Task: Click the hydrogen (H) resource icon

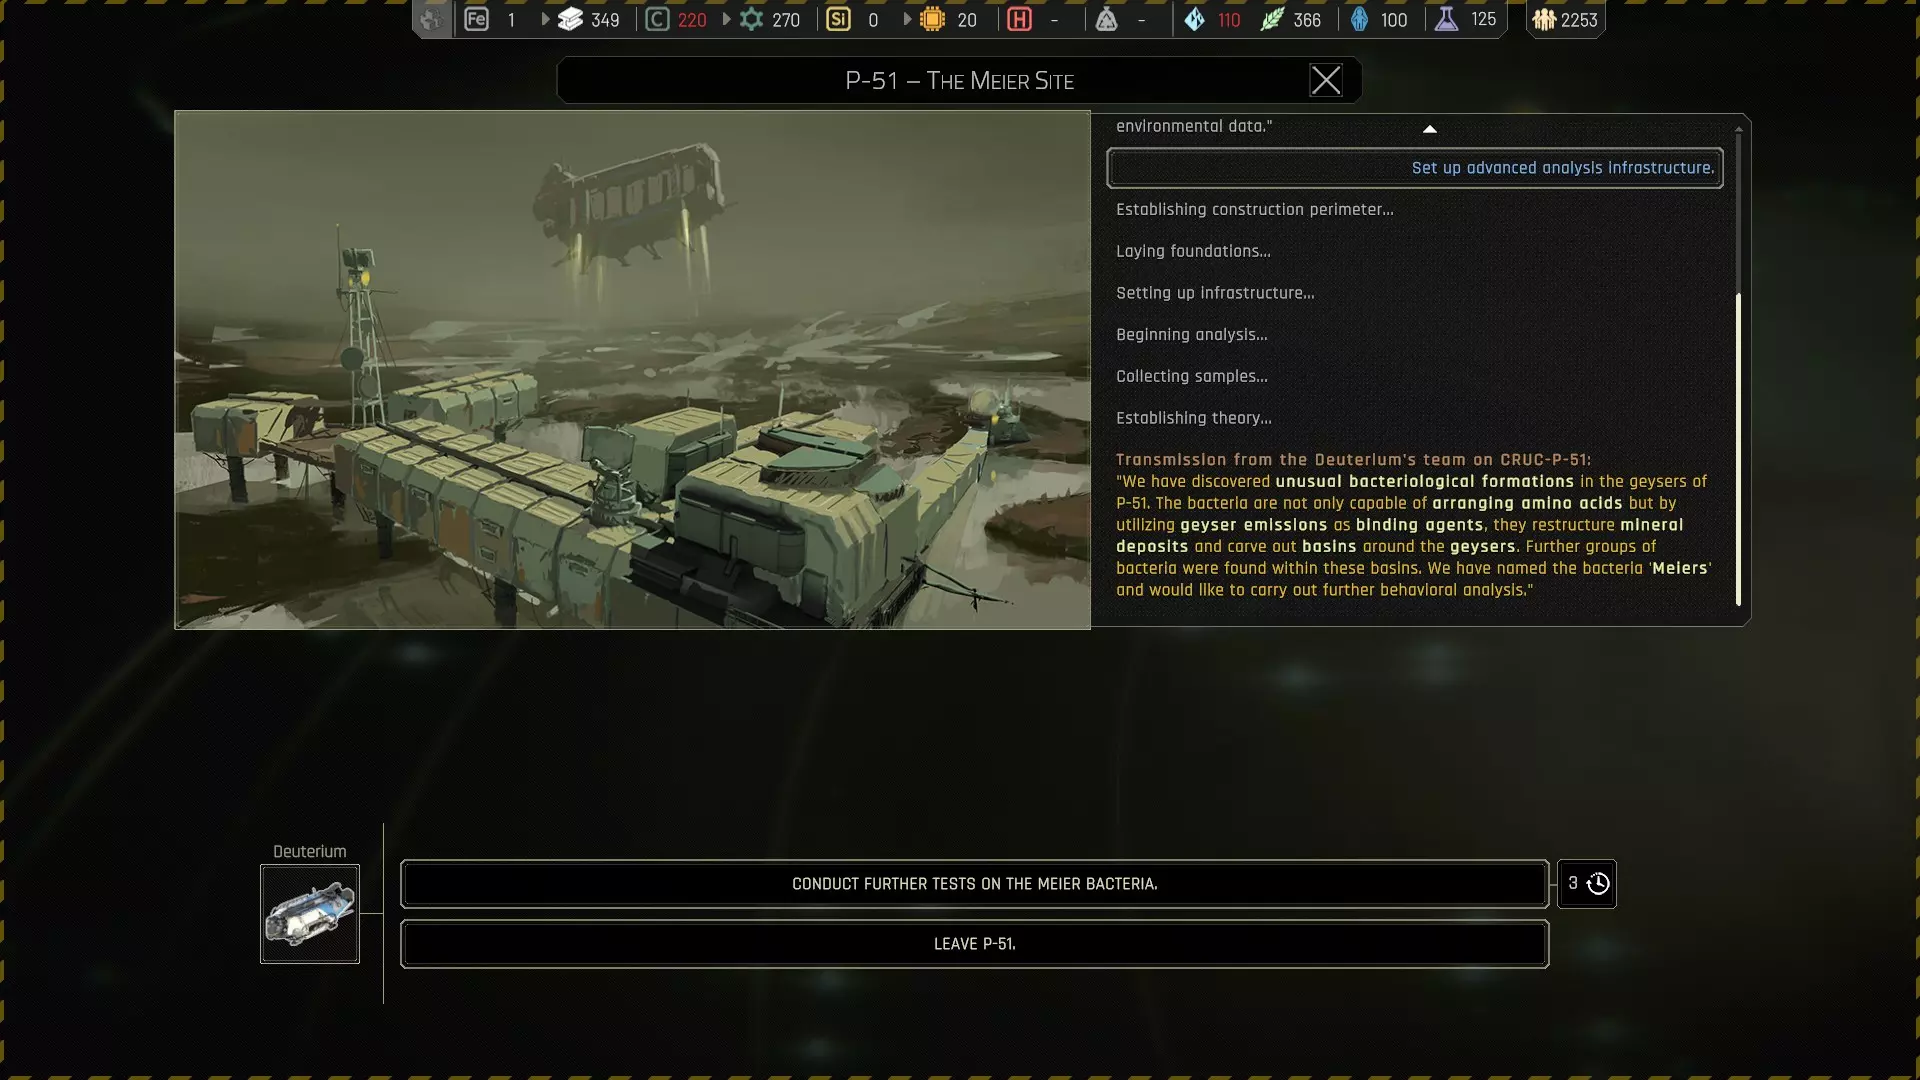Action: pyautogui.click(x=1019, y=19)
